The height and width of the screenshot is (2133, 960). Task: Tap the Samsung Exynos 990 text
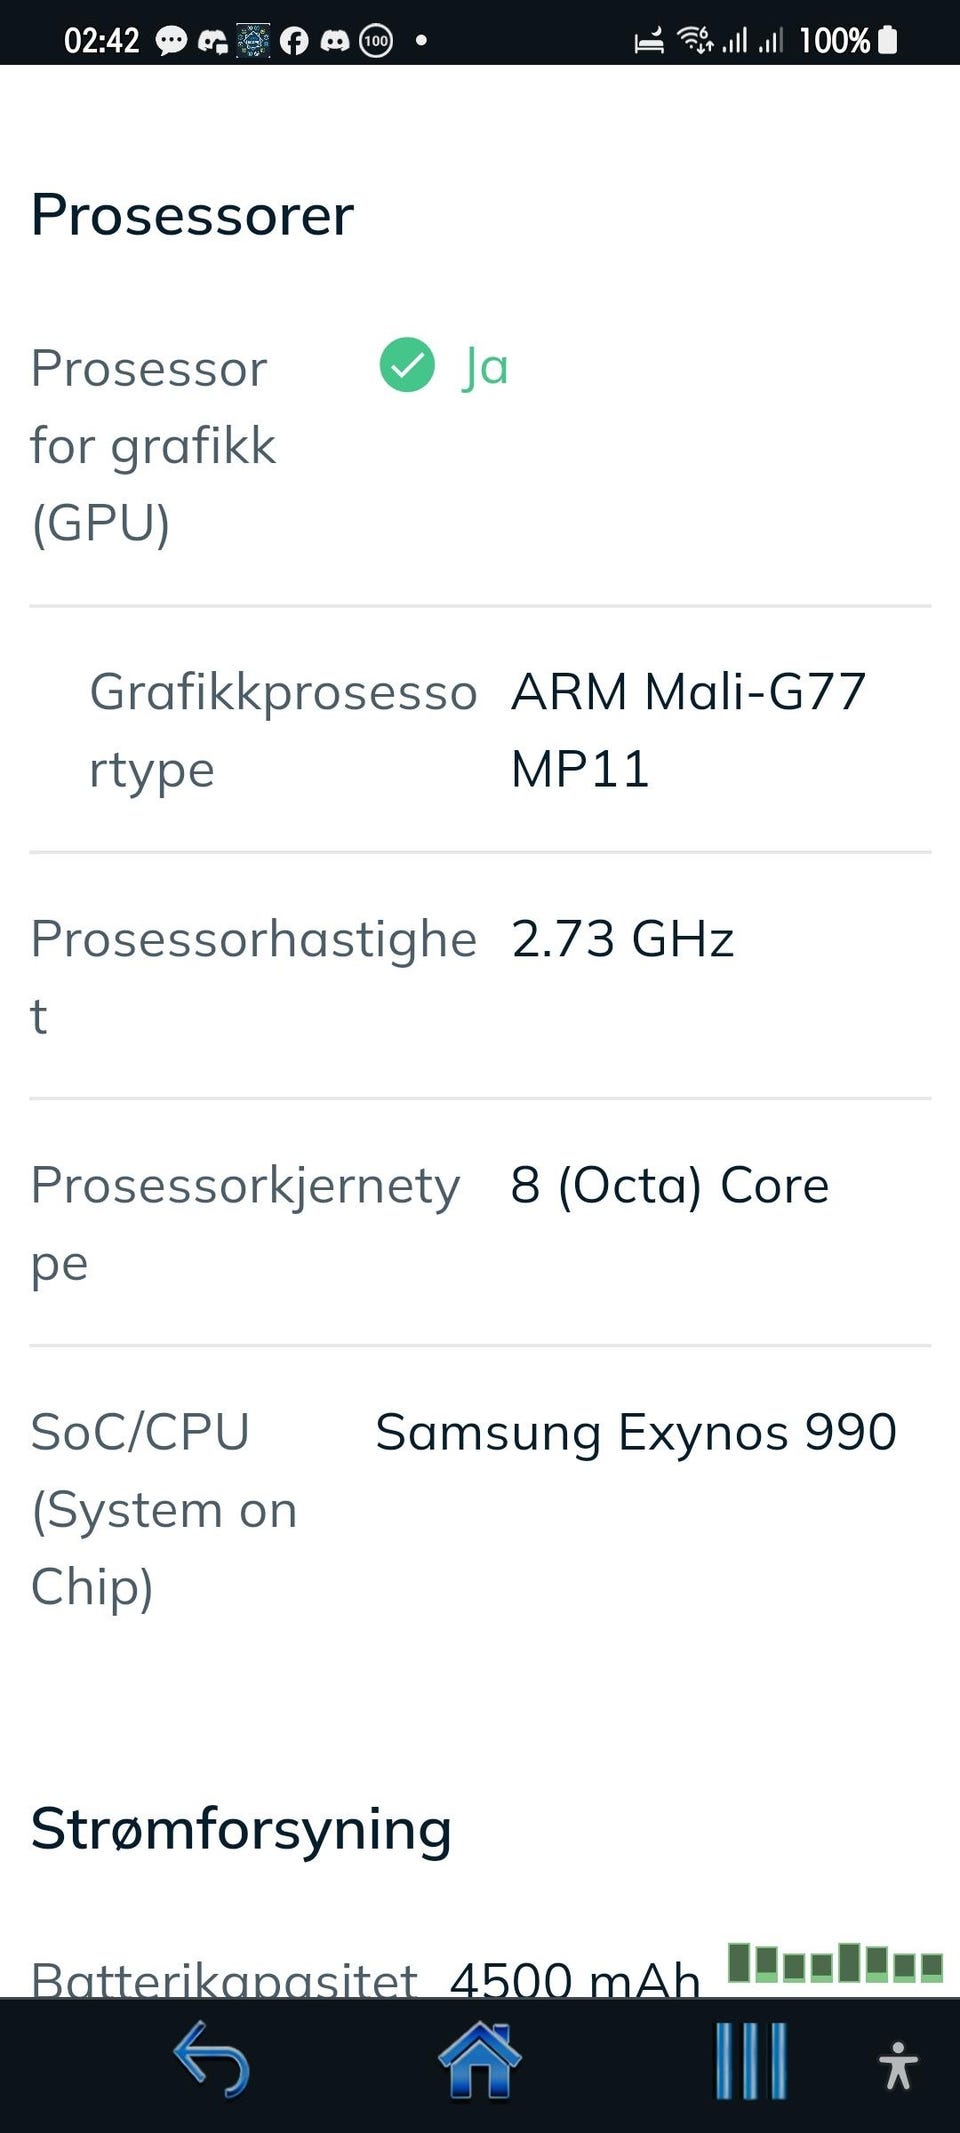click(x=636, y=1432)
